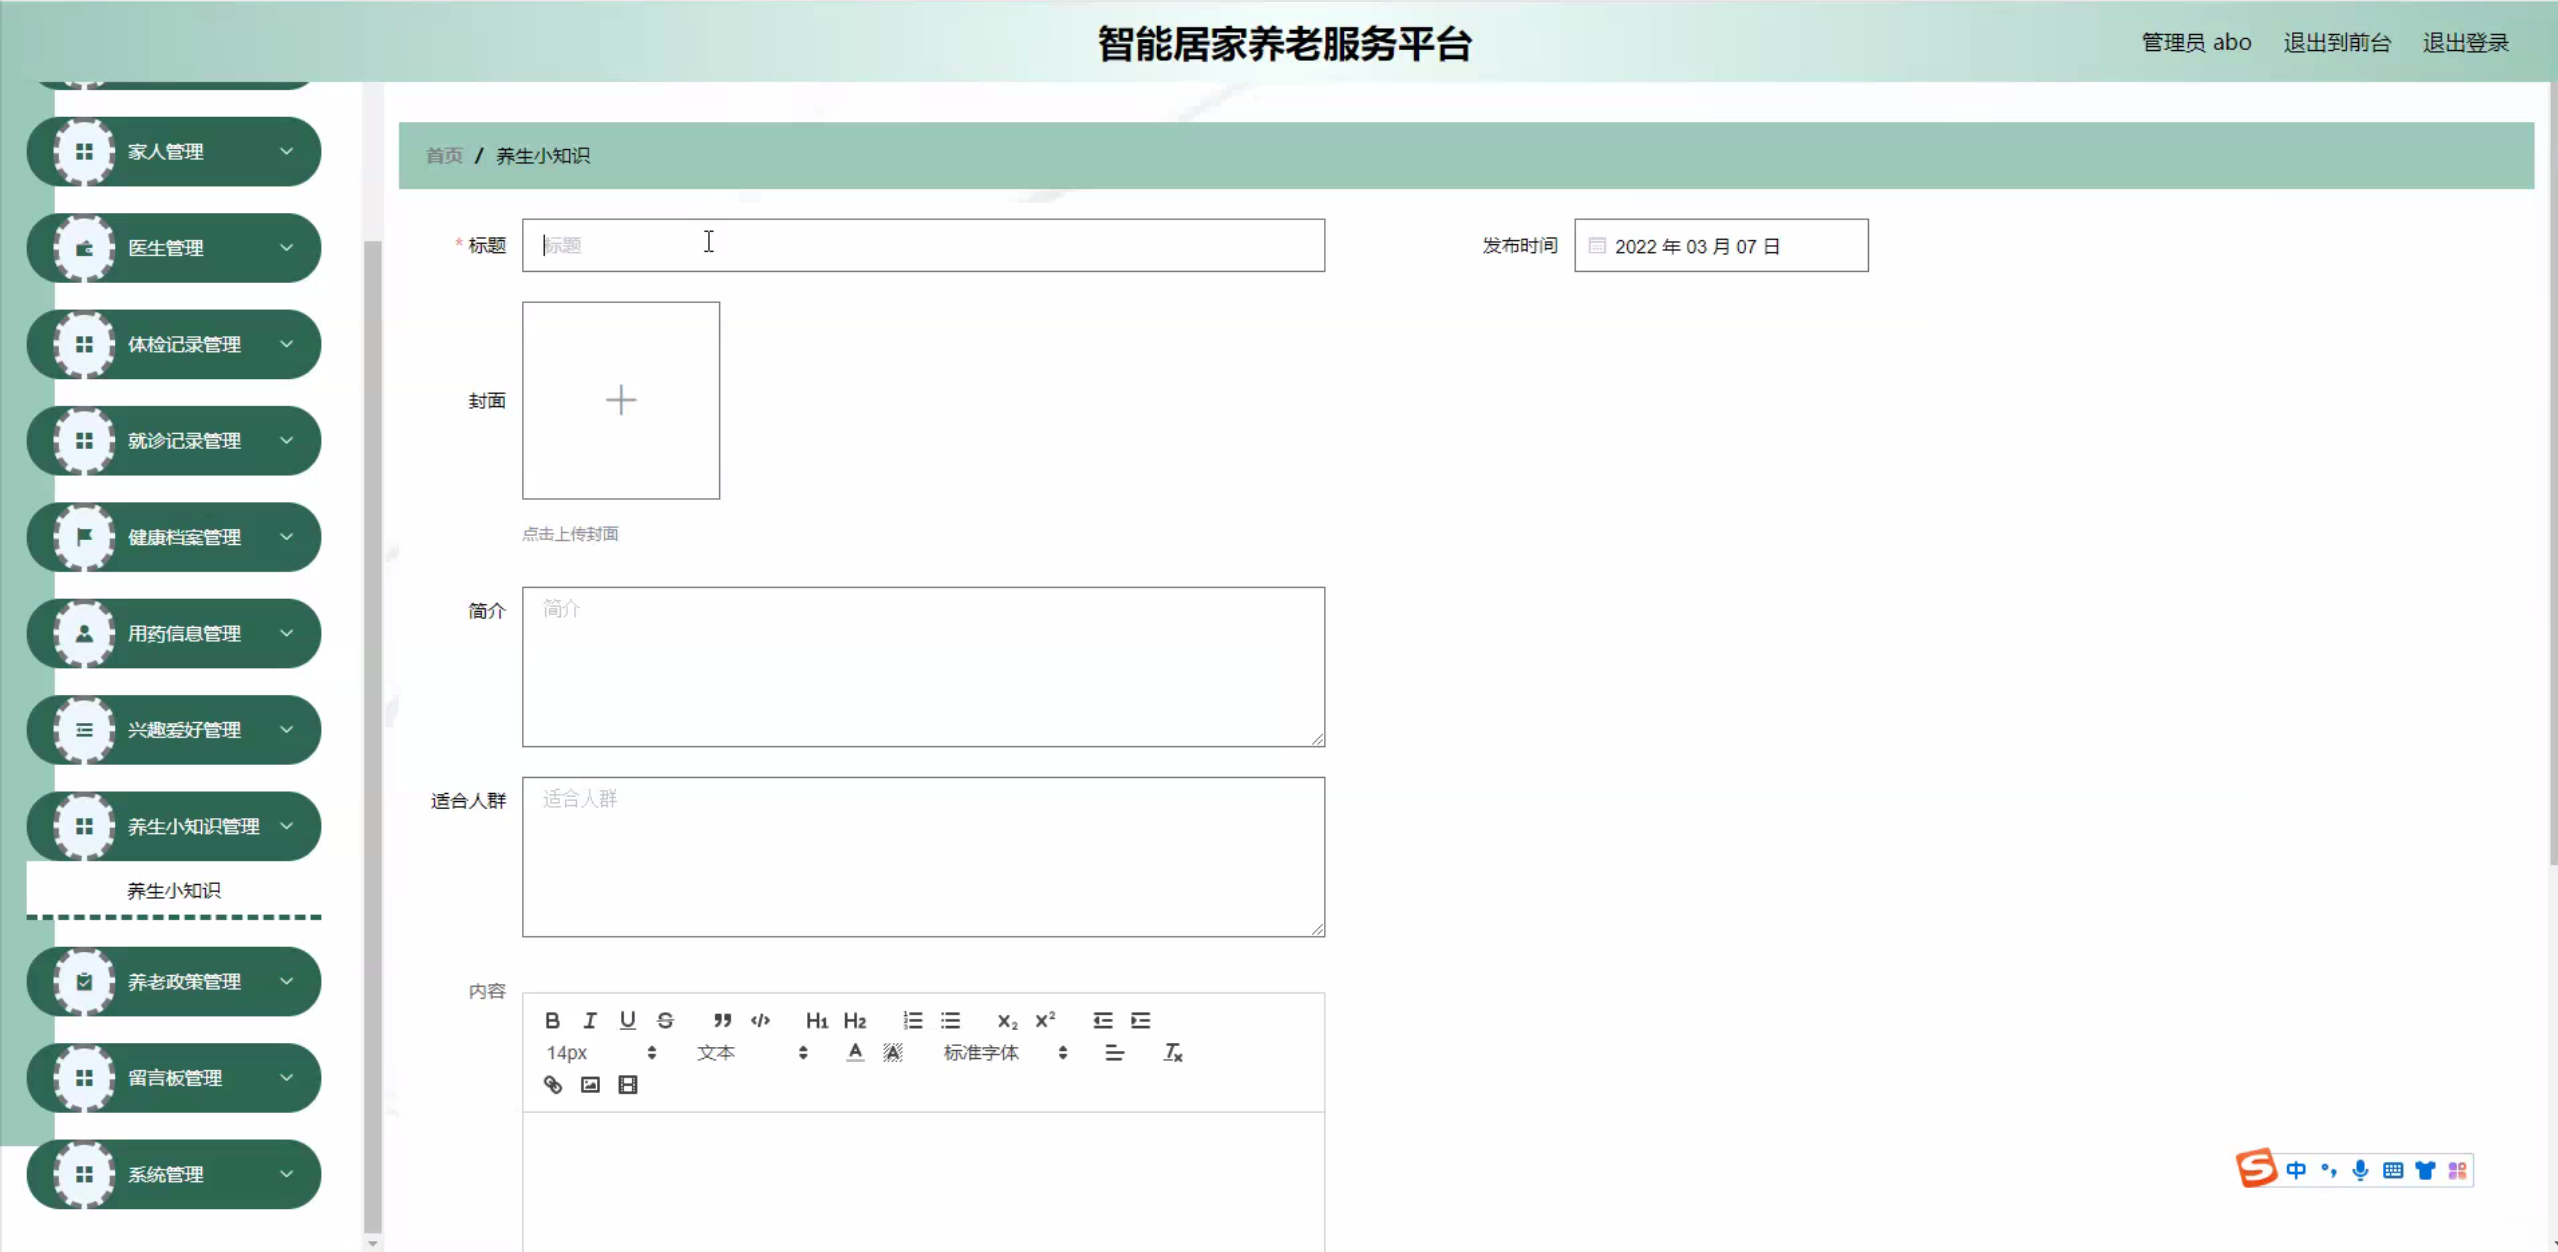Toggle underline formatting in the editor
Image resolution: width=2558 pixels, height=1252 pixels.
coord(627,1020)
